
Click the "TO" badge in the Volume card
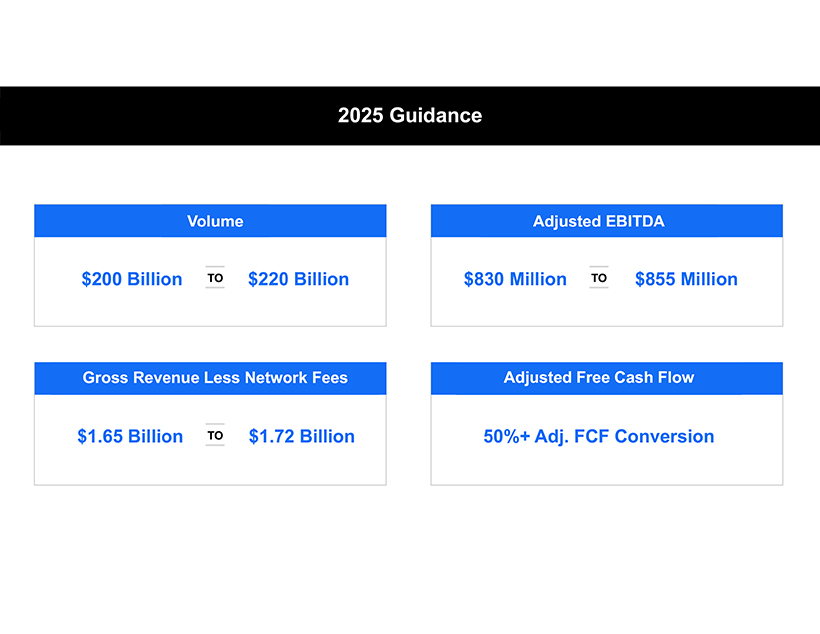click(x=215, y=278)
